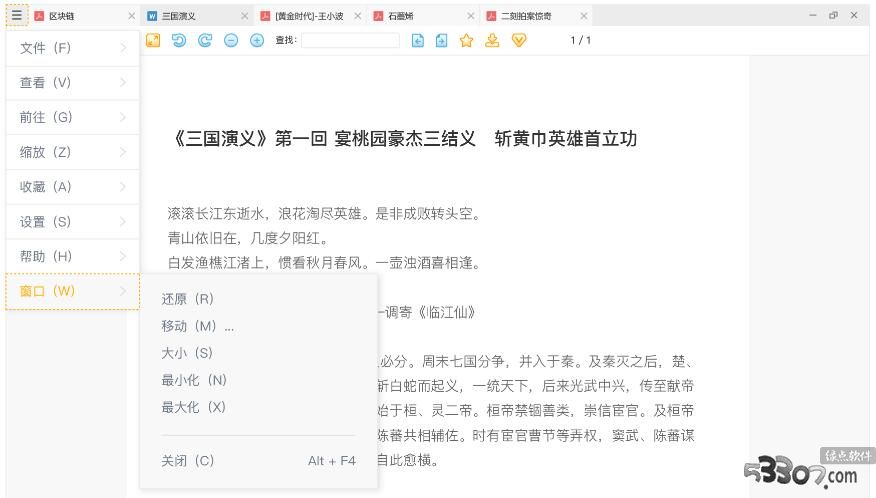Expand the 前往 submenu arrow
Viewport: 876px width, 498px height.
tap(123, 117)
